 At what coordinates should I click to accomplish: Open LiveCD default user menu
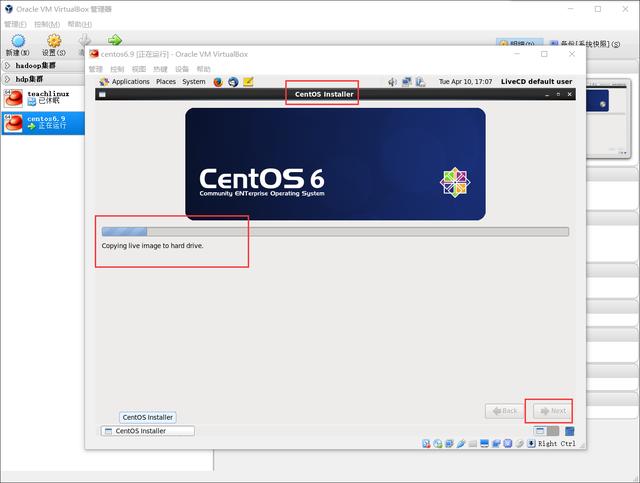click(536, 82)
